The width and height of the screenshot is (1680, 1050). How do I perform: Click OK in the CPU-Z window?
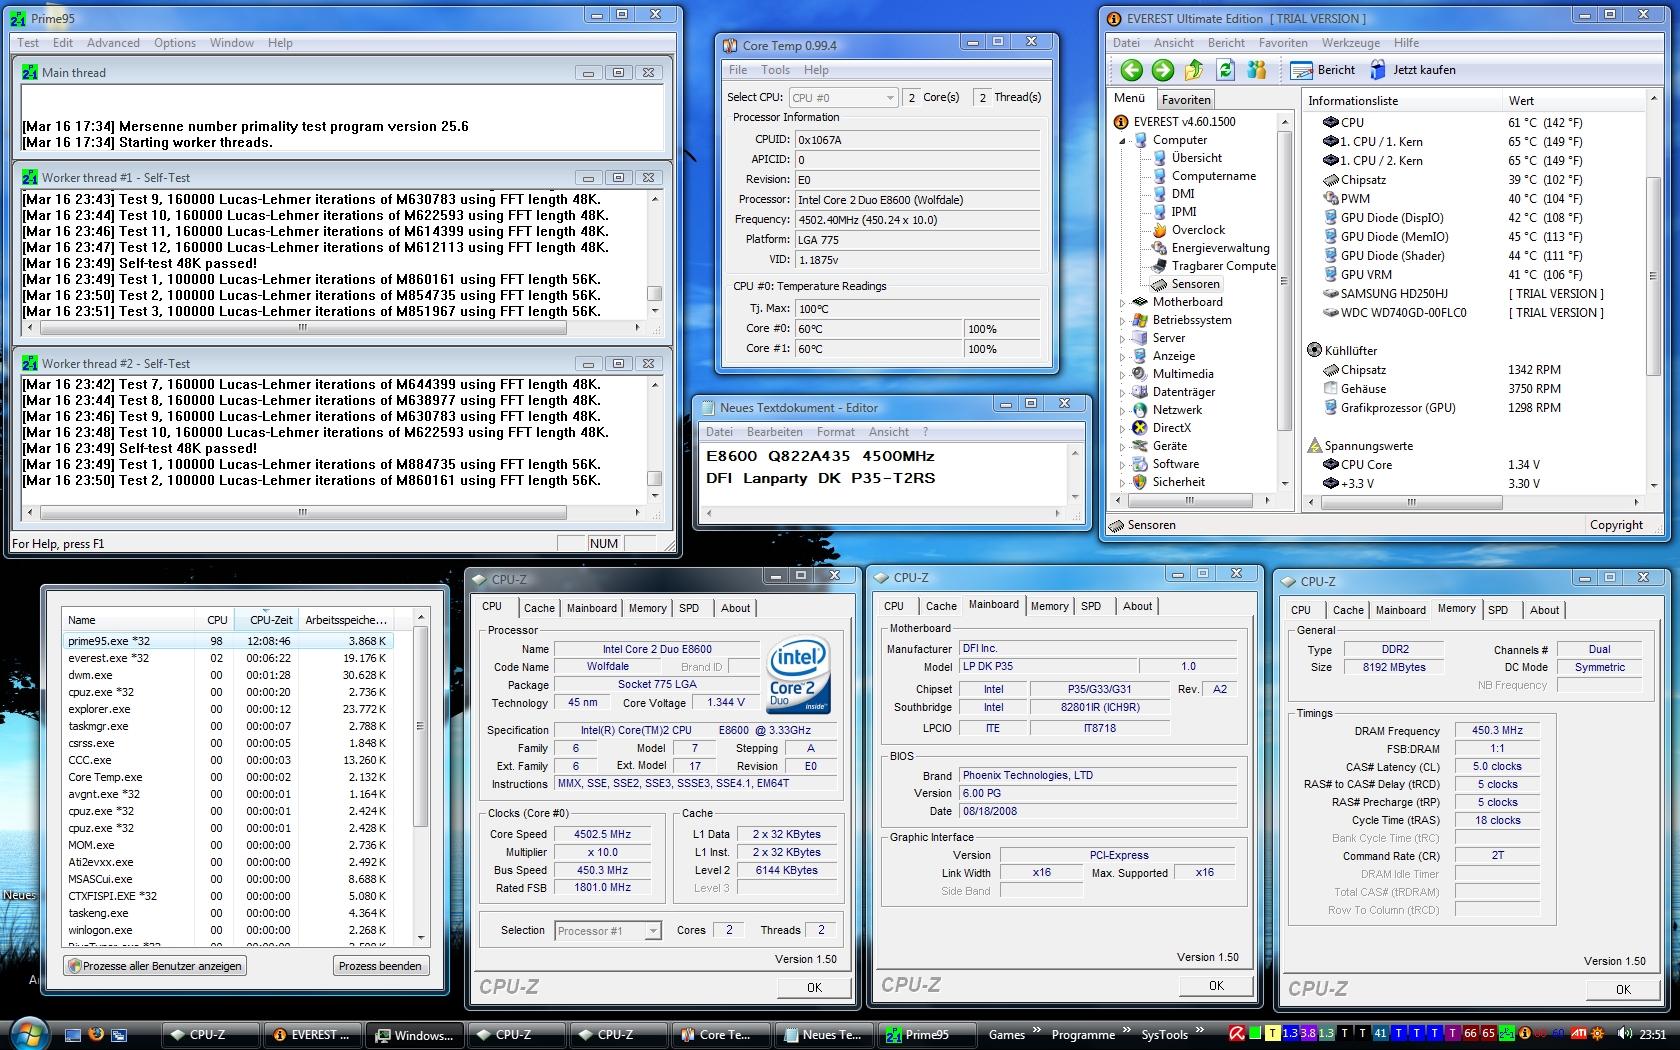[814, 987]
